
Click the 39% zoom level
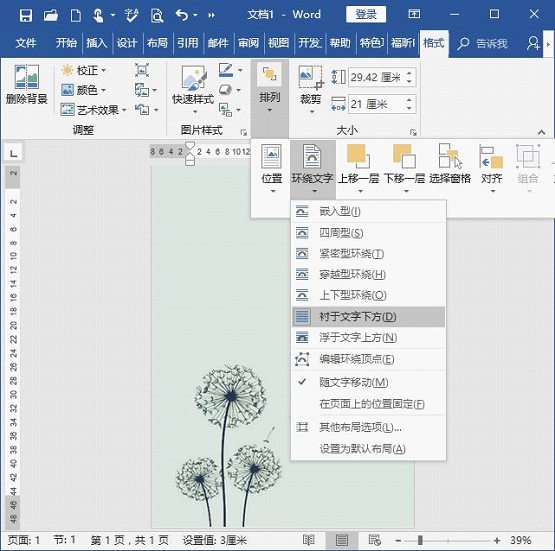click(520, 540)
